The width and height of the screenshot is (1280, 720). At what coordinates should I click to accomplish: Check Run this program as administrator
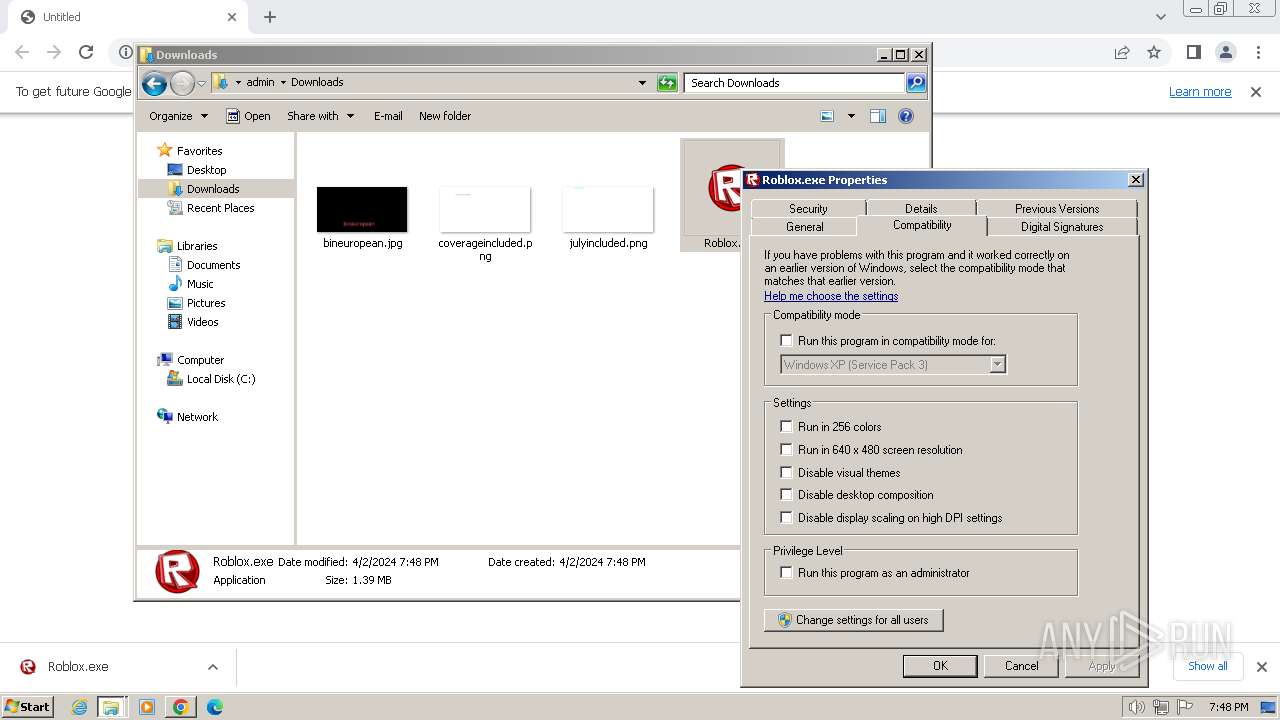pyautogui.click(x=786, y=573)
